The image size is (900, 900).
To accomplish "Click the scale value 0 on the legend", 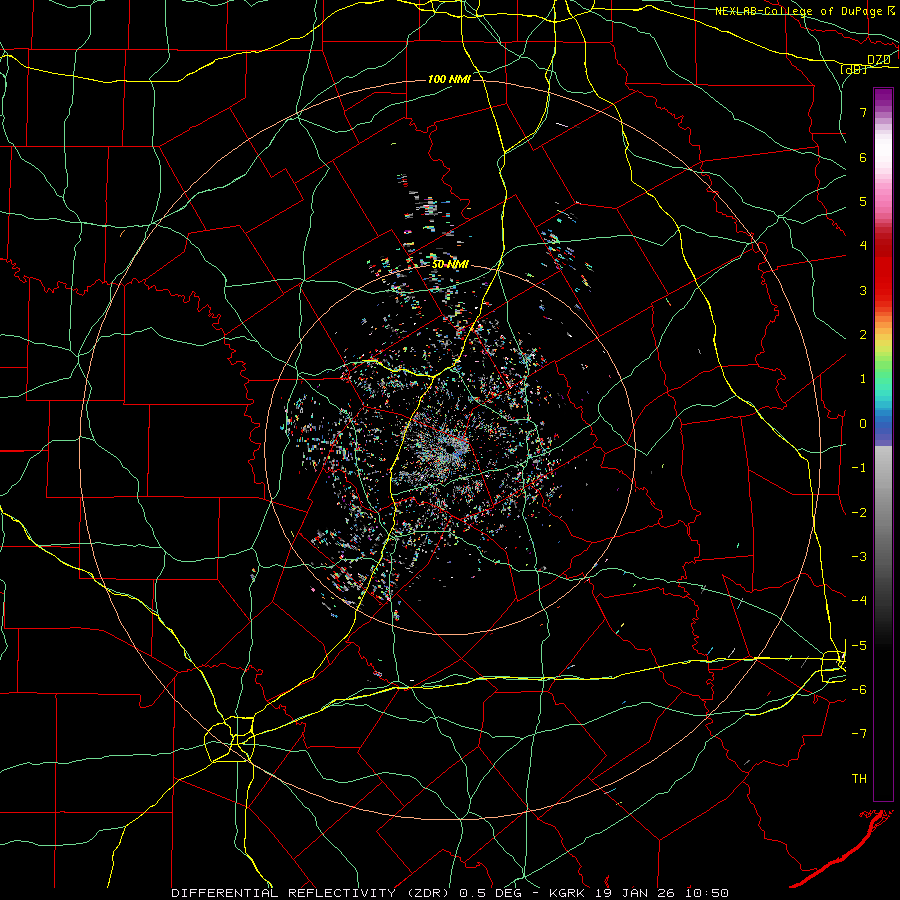I will point(863,424).
